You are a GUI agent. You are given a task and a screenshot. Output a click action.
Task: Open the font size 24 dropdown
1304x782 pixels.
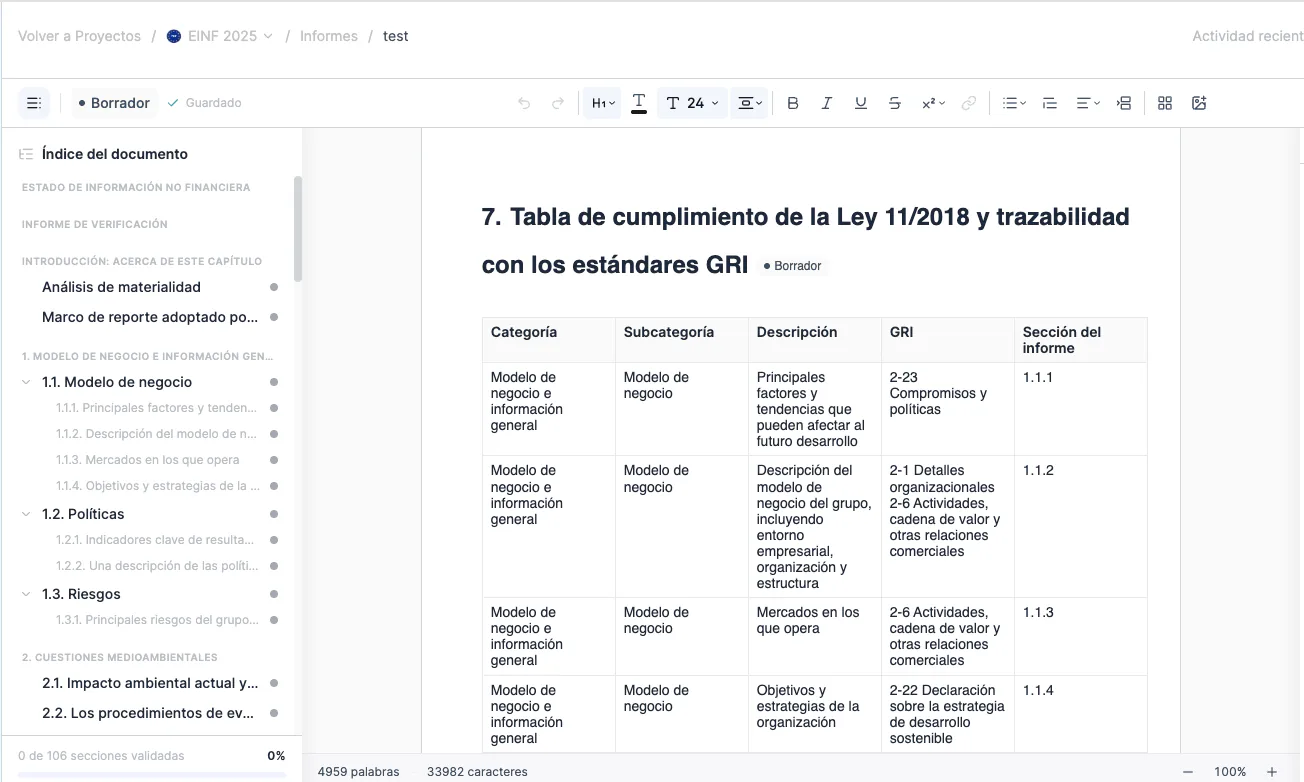click(x=692, y=103)
